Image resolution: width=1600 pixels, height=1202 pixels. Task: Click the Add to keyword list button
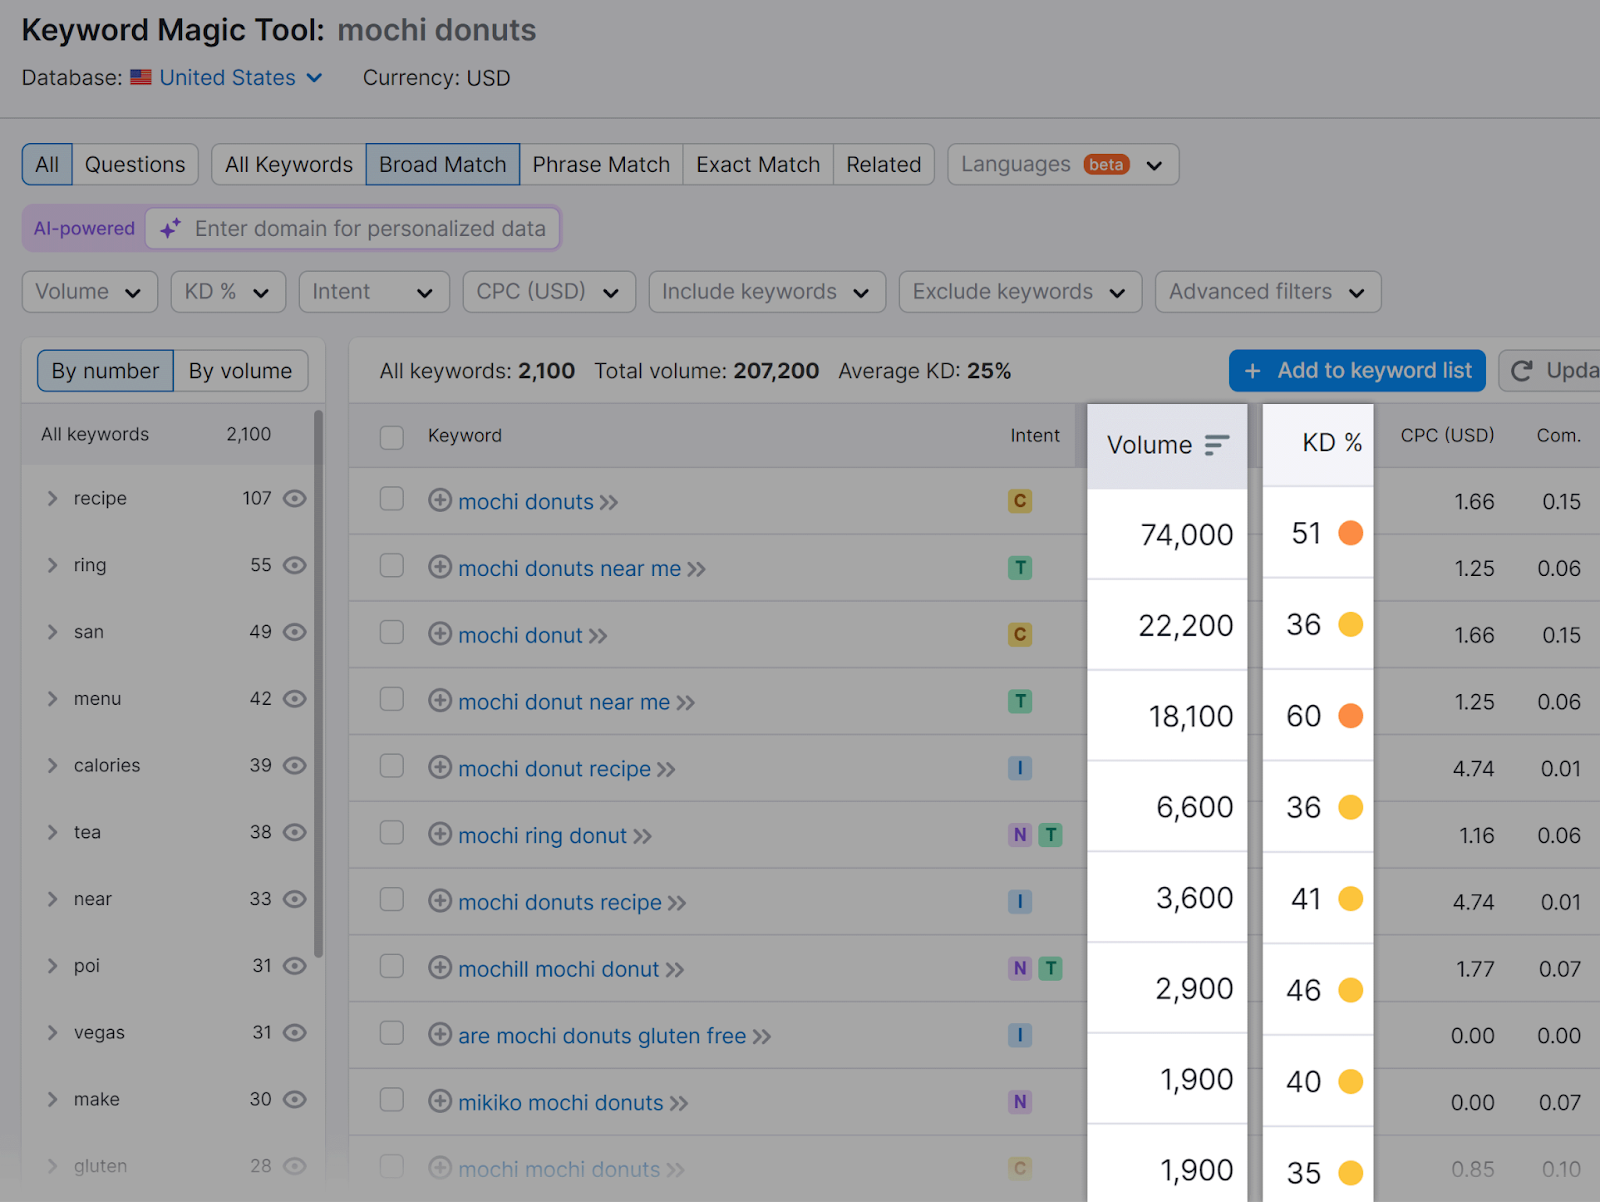tap(1356, 370)
